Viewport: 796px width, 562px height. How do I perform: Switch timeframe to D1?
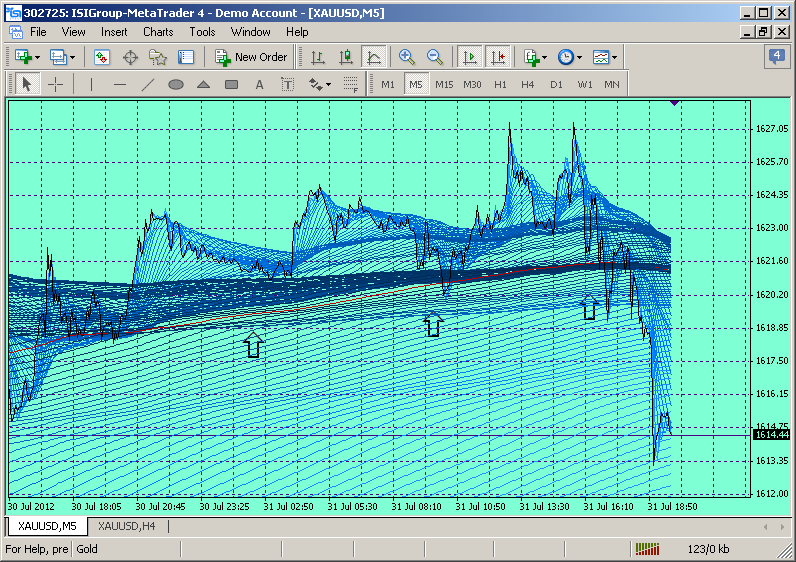[556, 84]
